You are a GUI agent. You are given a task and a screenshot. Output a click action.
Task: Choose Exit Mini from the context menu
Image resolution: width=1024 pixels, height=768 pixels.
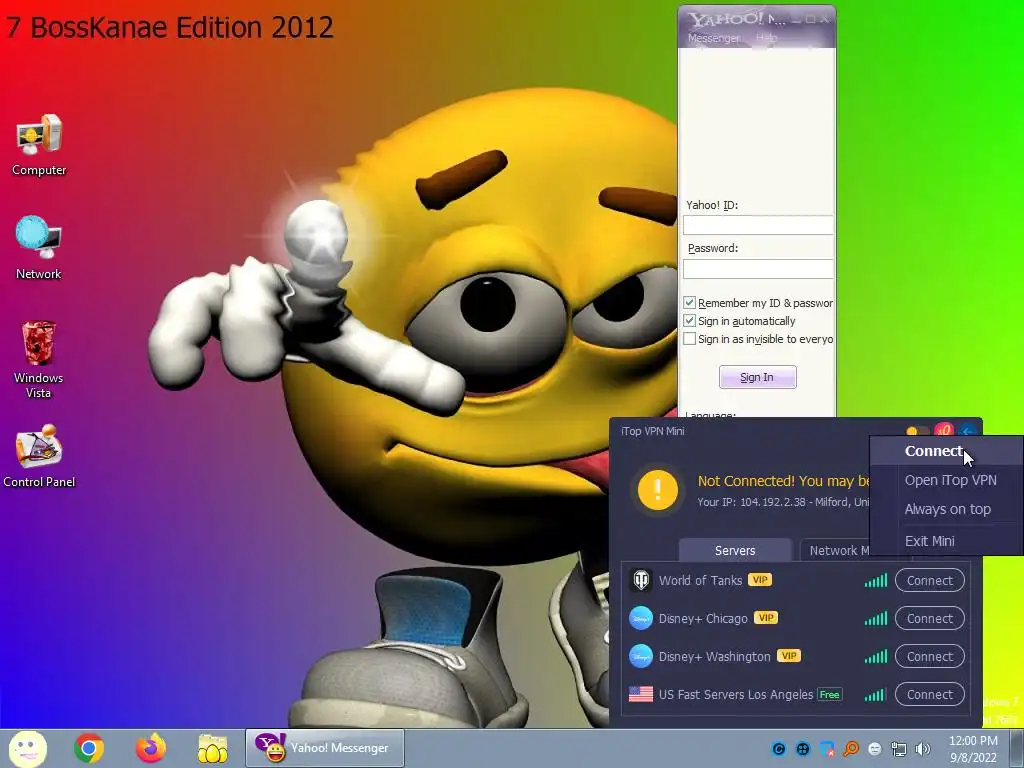click(947, 541)
